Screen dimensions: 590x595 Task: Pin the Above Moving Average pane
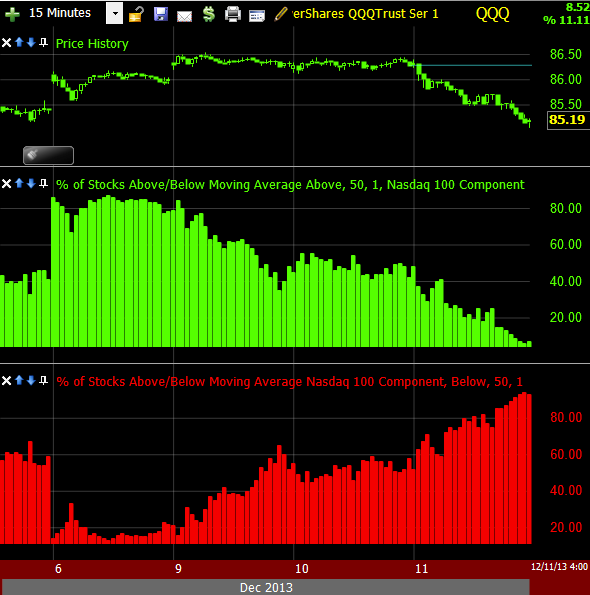point(44,184)
